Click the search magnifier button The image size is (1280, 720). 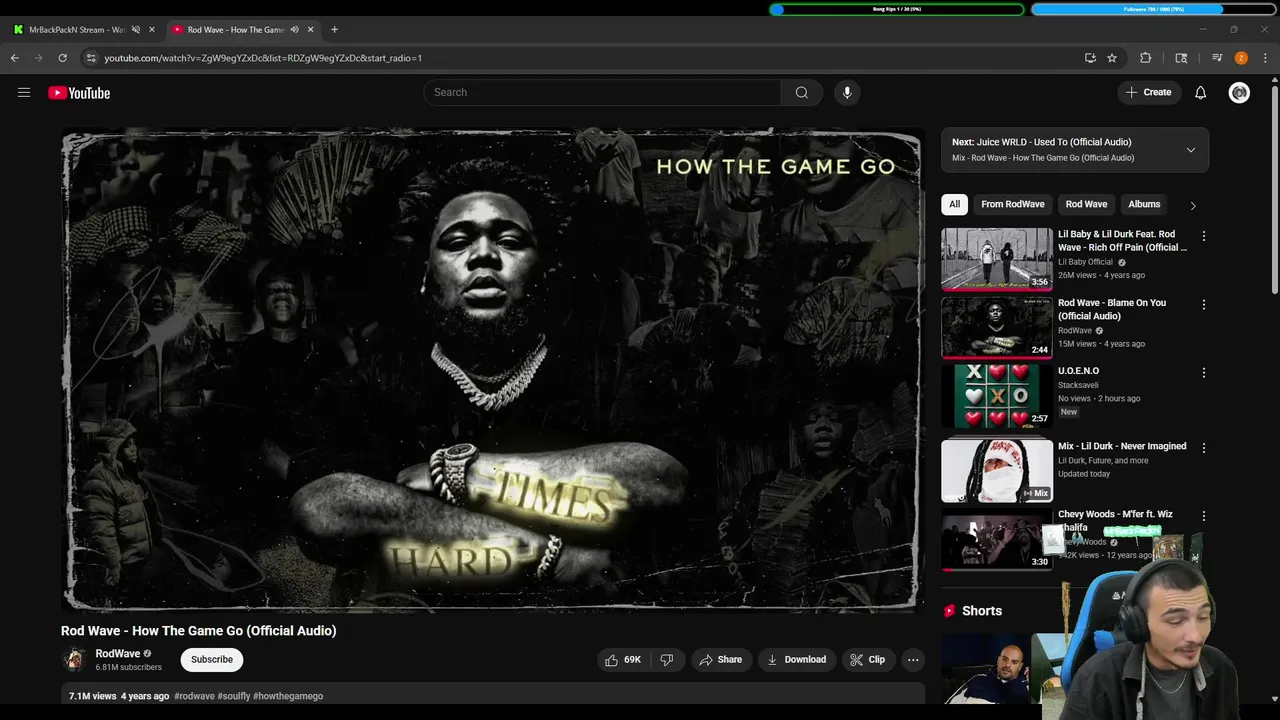pyautogui.click(x=802, y=92)
